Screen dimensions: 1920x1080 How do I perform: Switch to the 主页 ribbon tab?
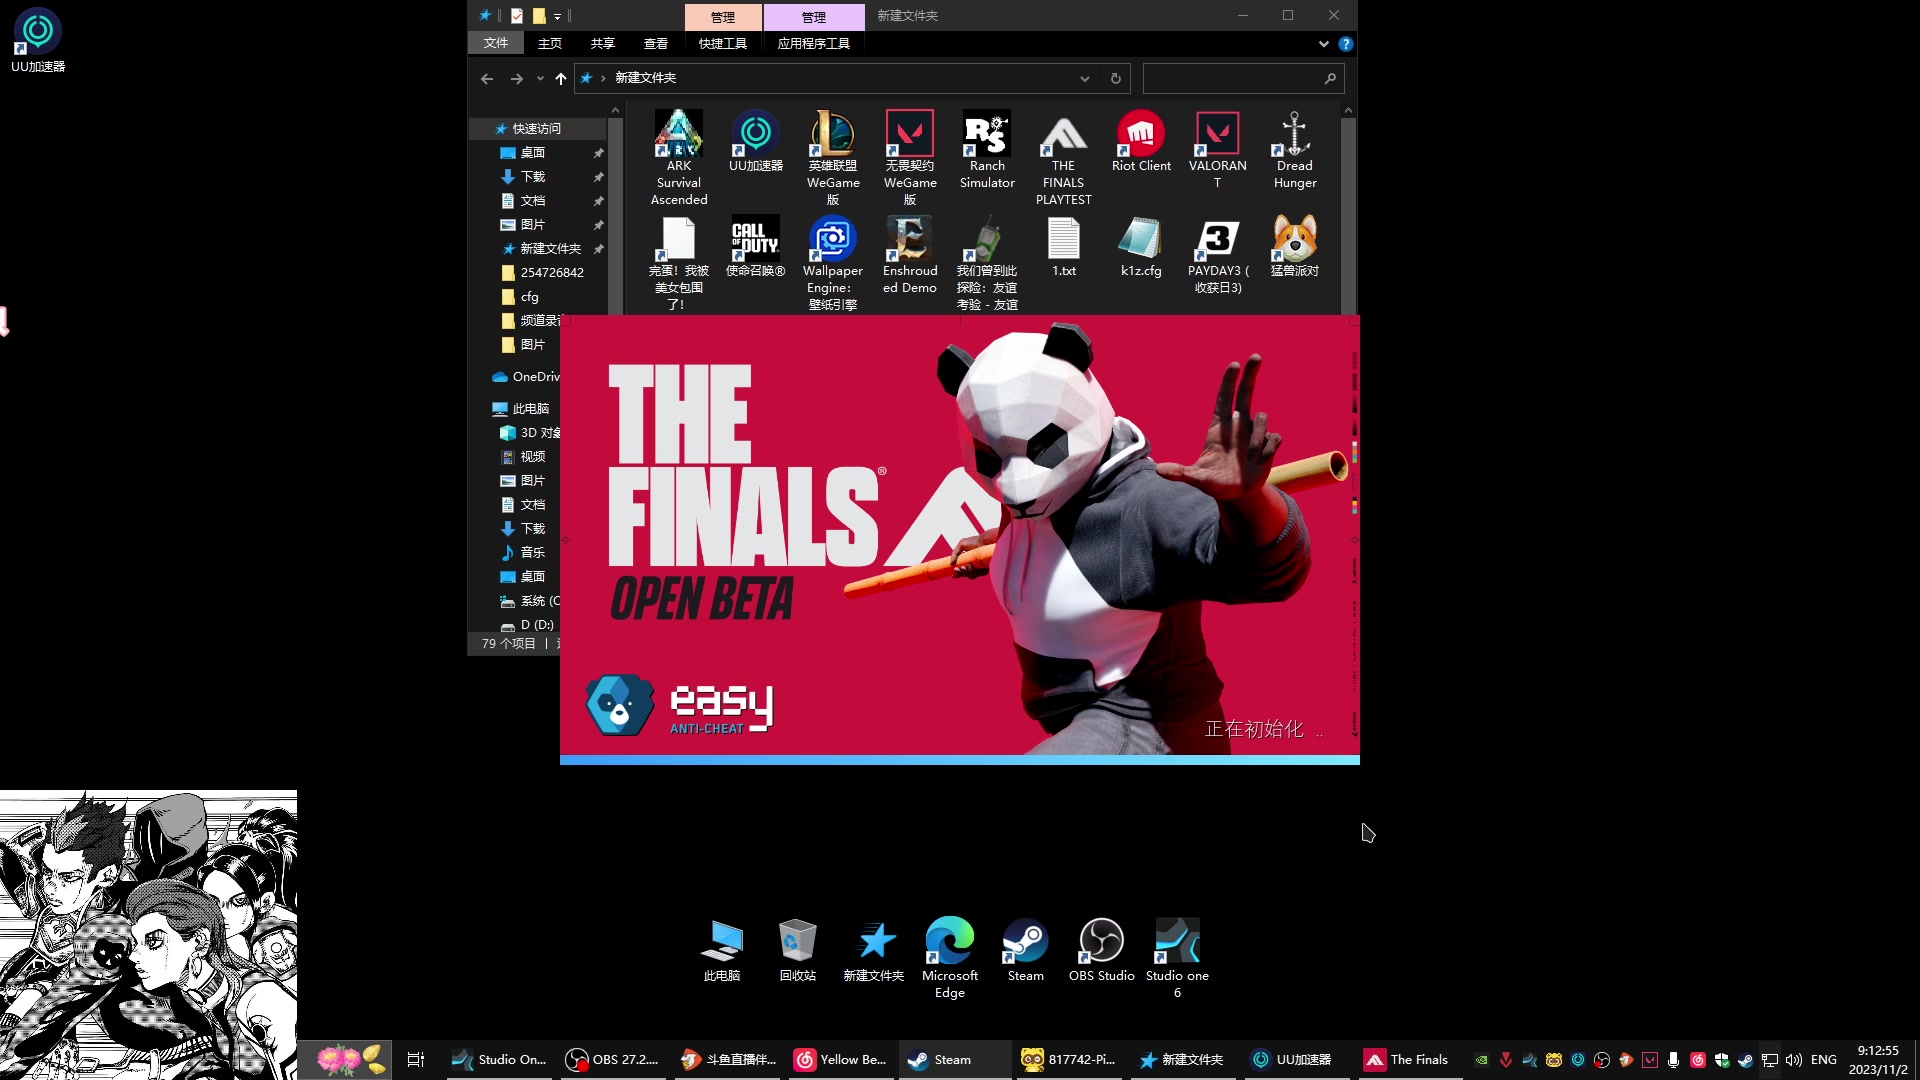coord(550,43)
